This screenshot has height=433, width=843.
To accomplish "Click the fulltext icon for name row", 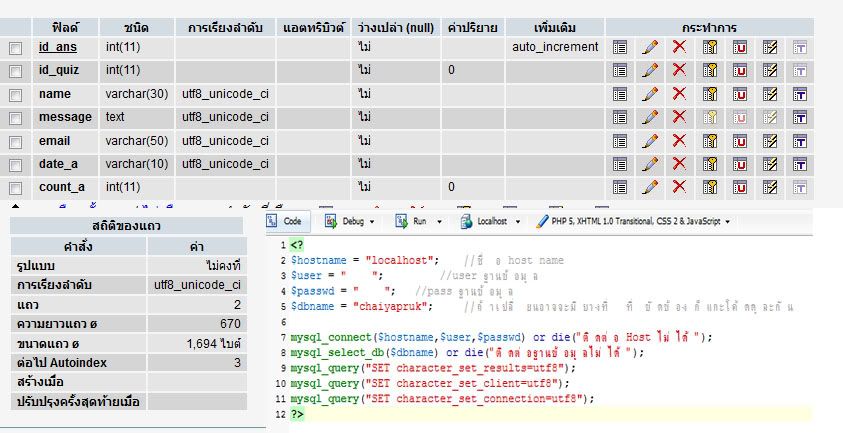I will coord(800,94).
